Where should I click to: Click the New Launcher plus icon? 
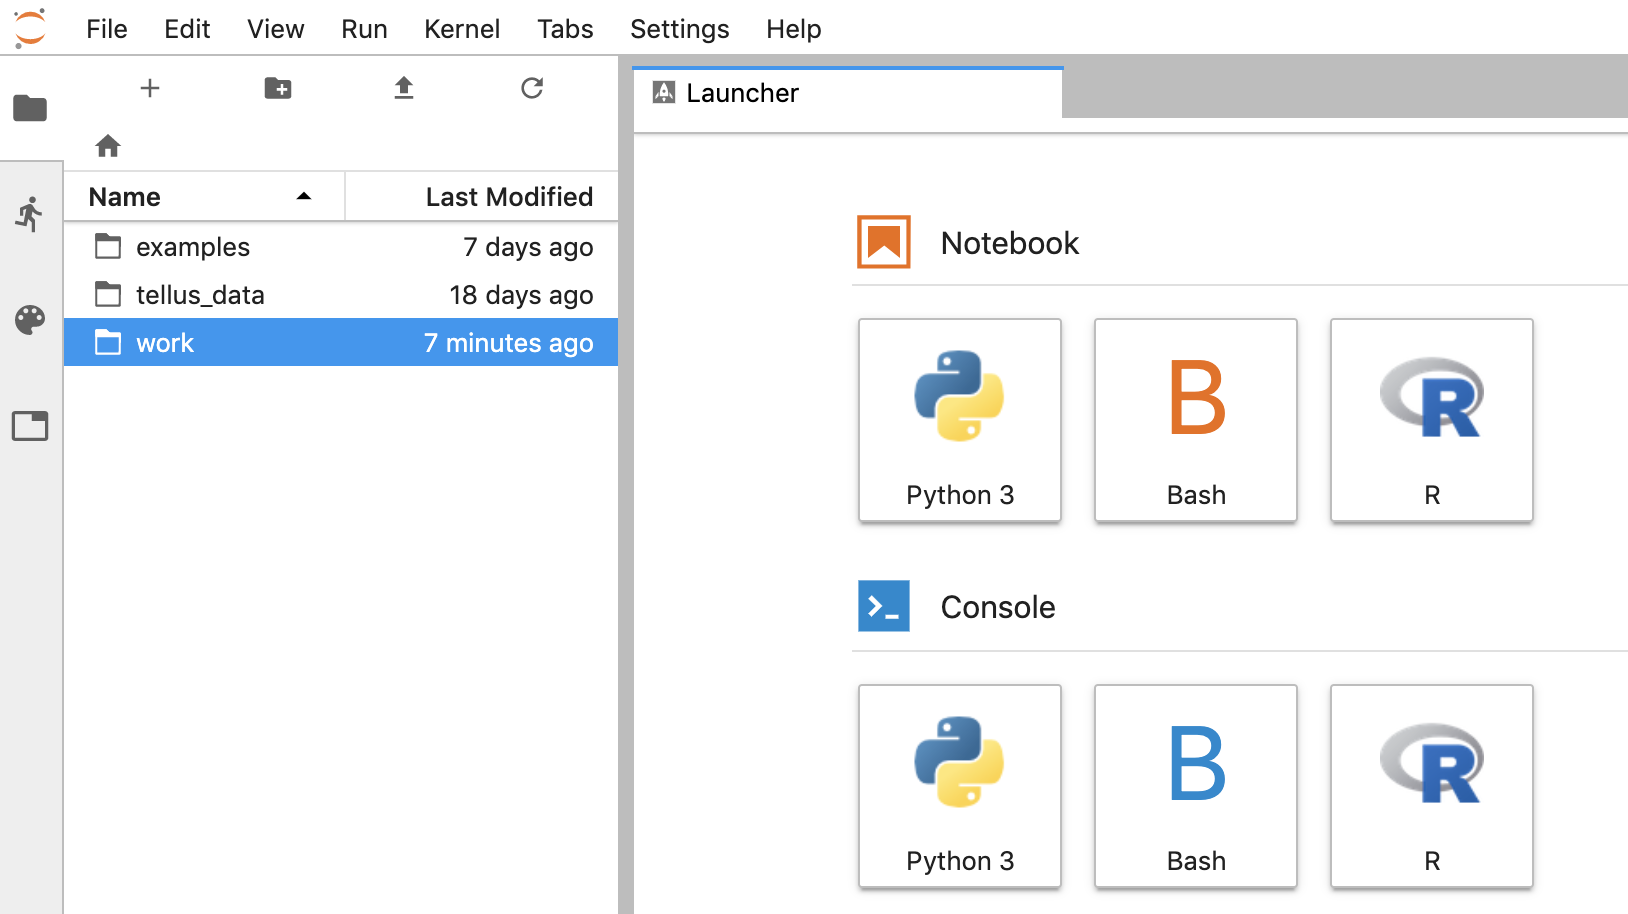[x=150, y=88]
